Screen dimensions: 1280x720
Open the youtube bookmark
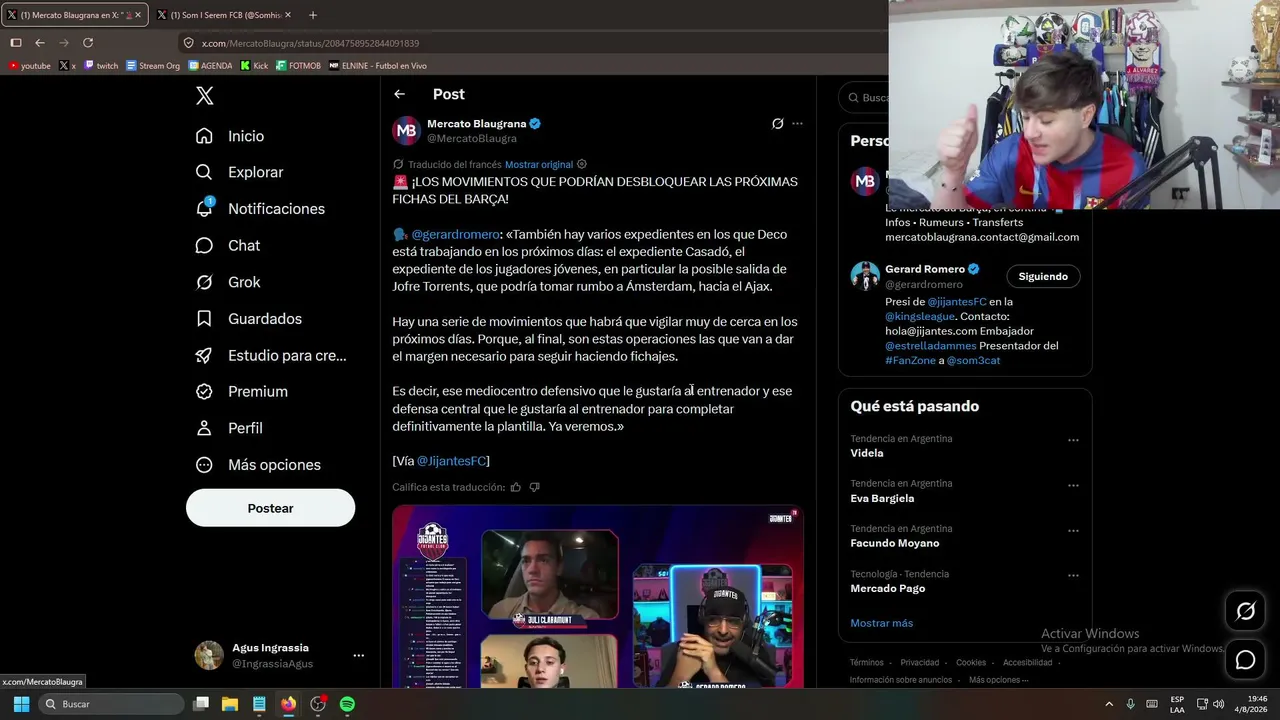tap(29, 66)
